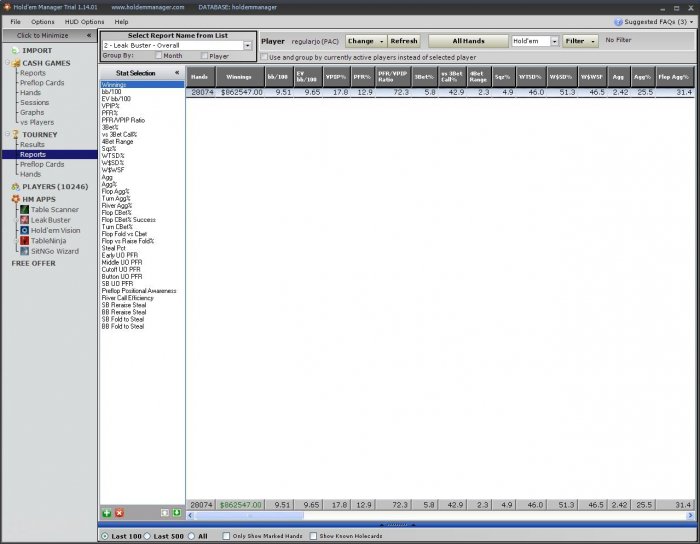The height and width of the screenshot is (544, 700).
Task: Select Preflop Positional Awareness stat
Action: pos(139,291)
